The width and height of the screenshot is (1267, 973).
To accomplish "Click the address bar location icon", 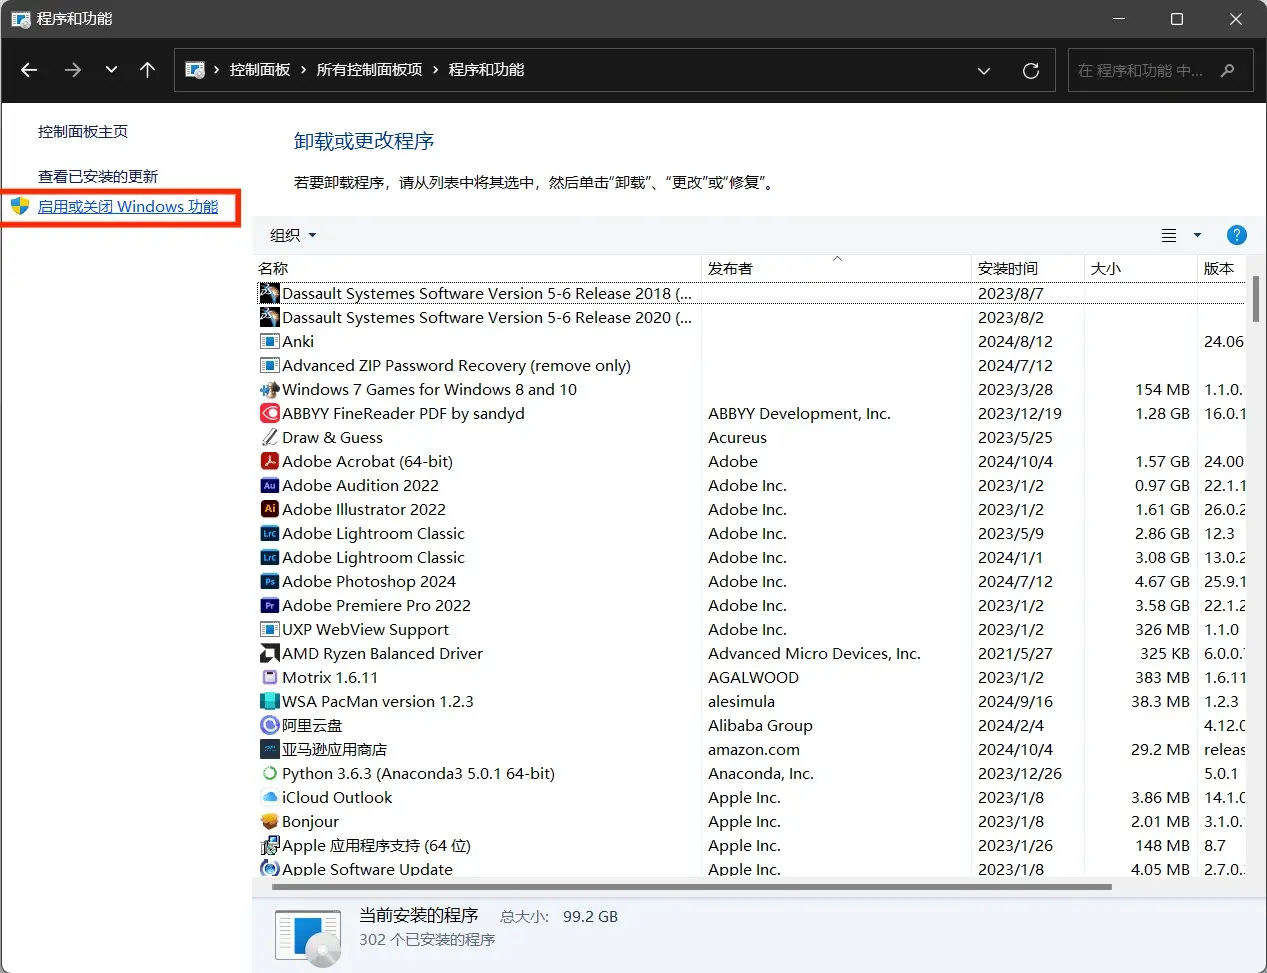I will pyautogui.click(x=196, y=70).
